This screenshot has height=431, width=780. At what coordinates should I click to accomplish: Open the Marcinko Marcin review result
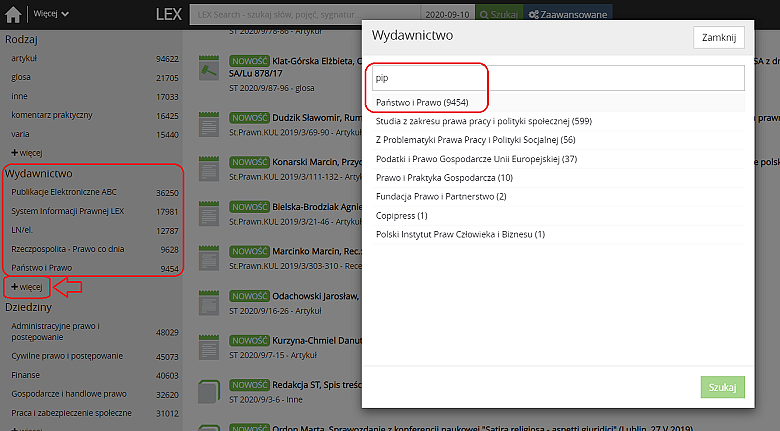[317, 251]
